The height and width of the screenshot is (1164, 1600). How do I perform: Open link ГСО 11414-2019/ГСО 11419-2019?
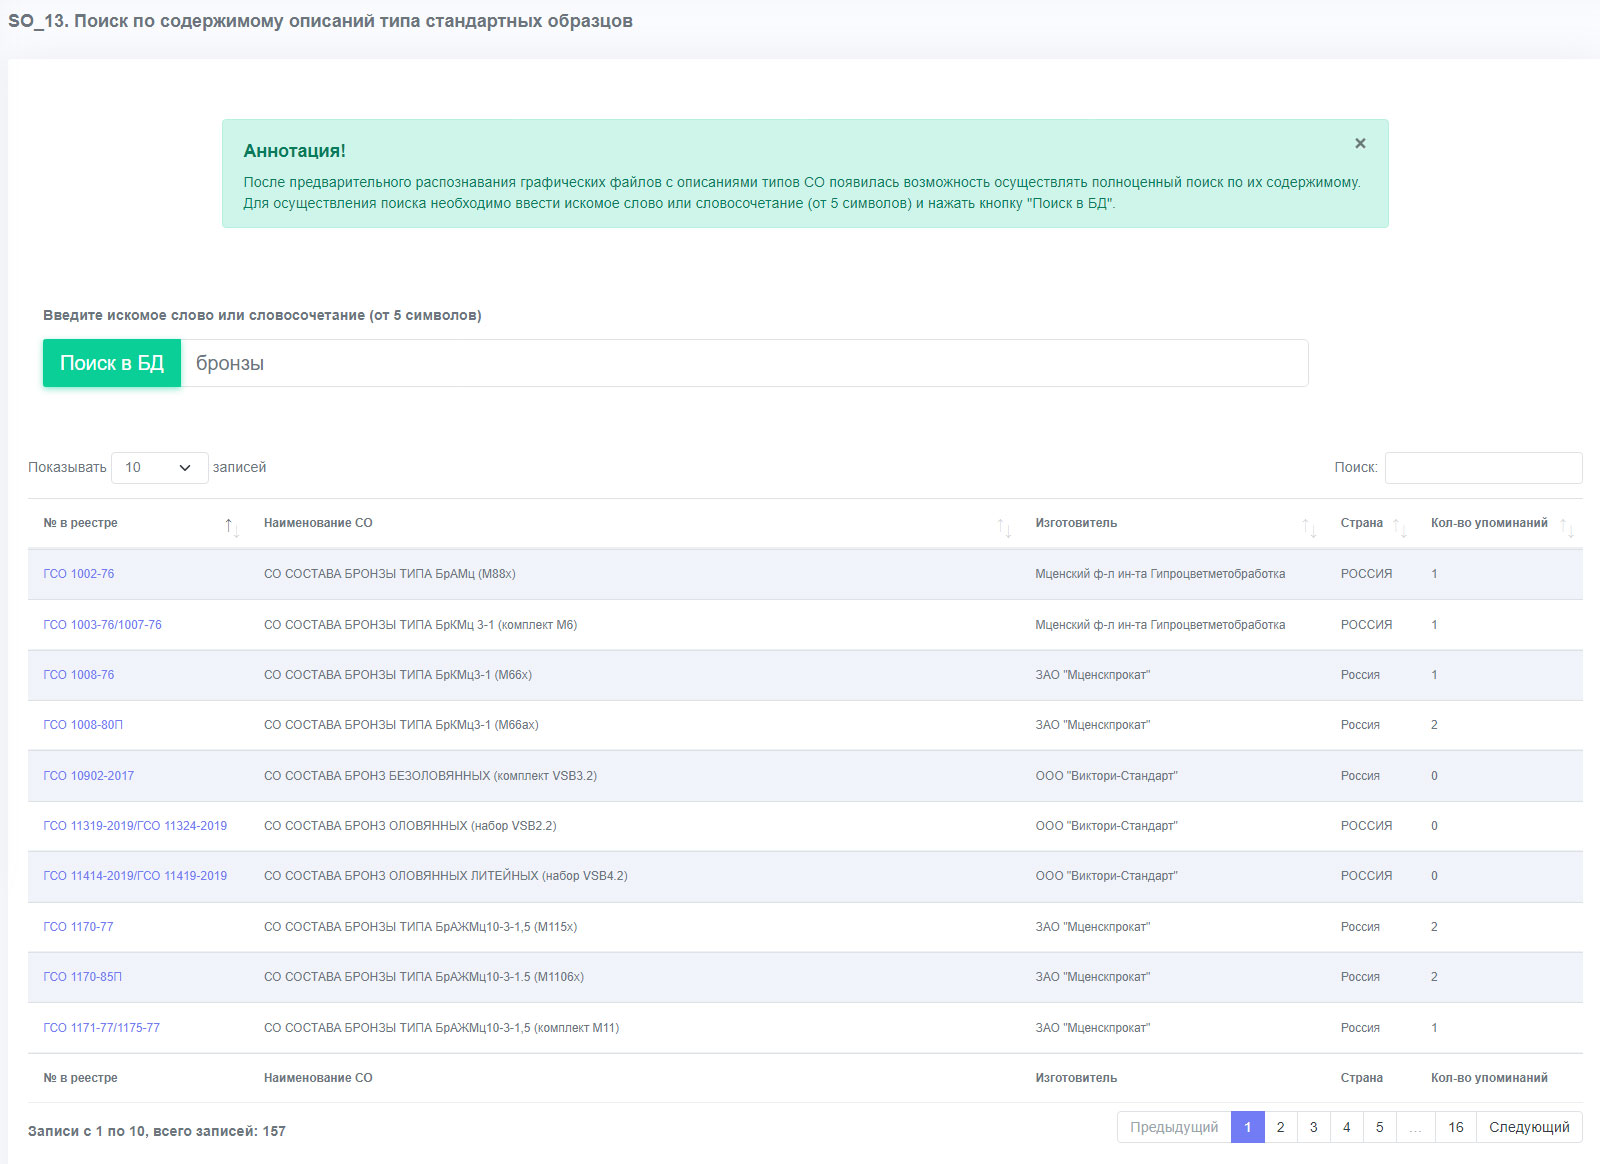tap(135, 876)
